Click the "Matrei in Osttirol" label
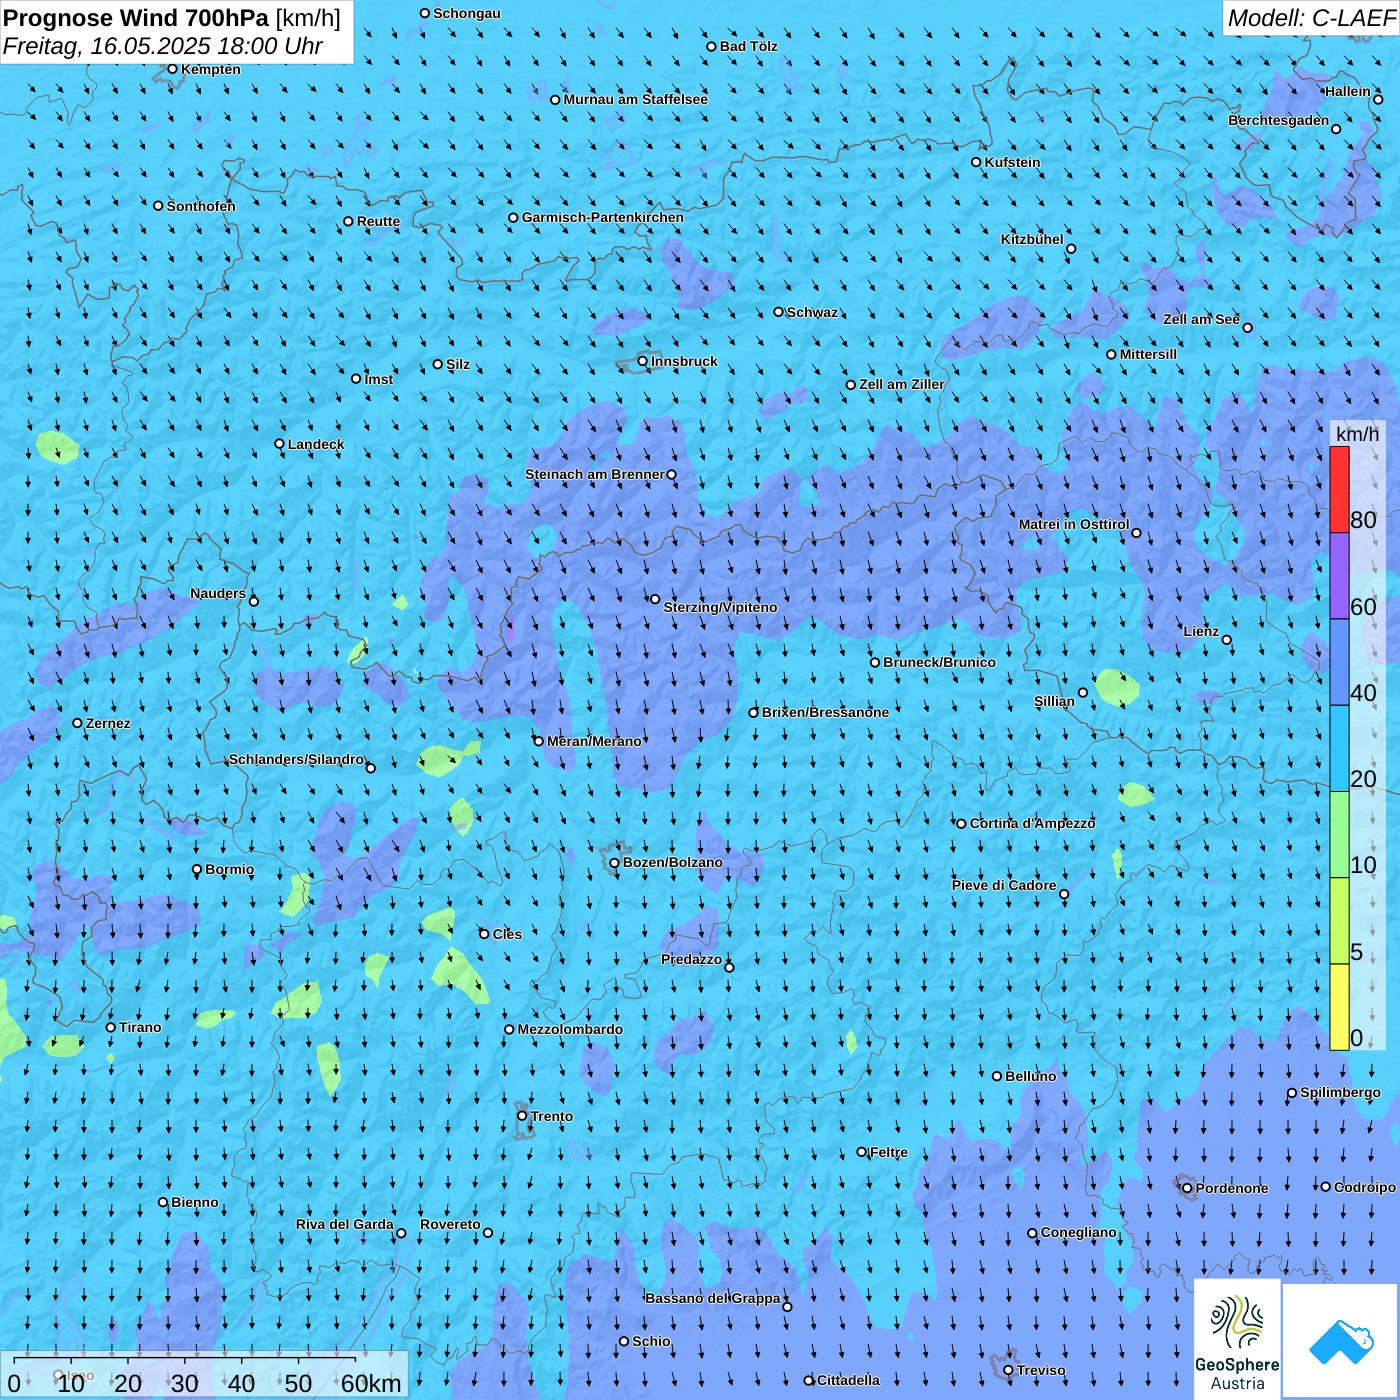The width and height of the screenshot is (1400, 1400). [1074, 524]
